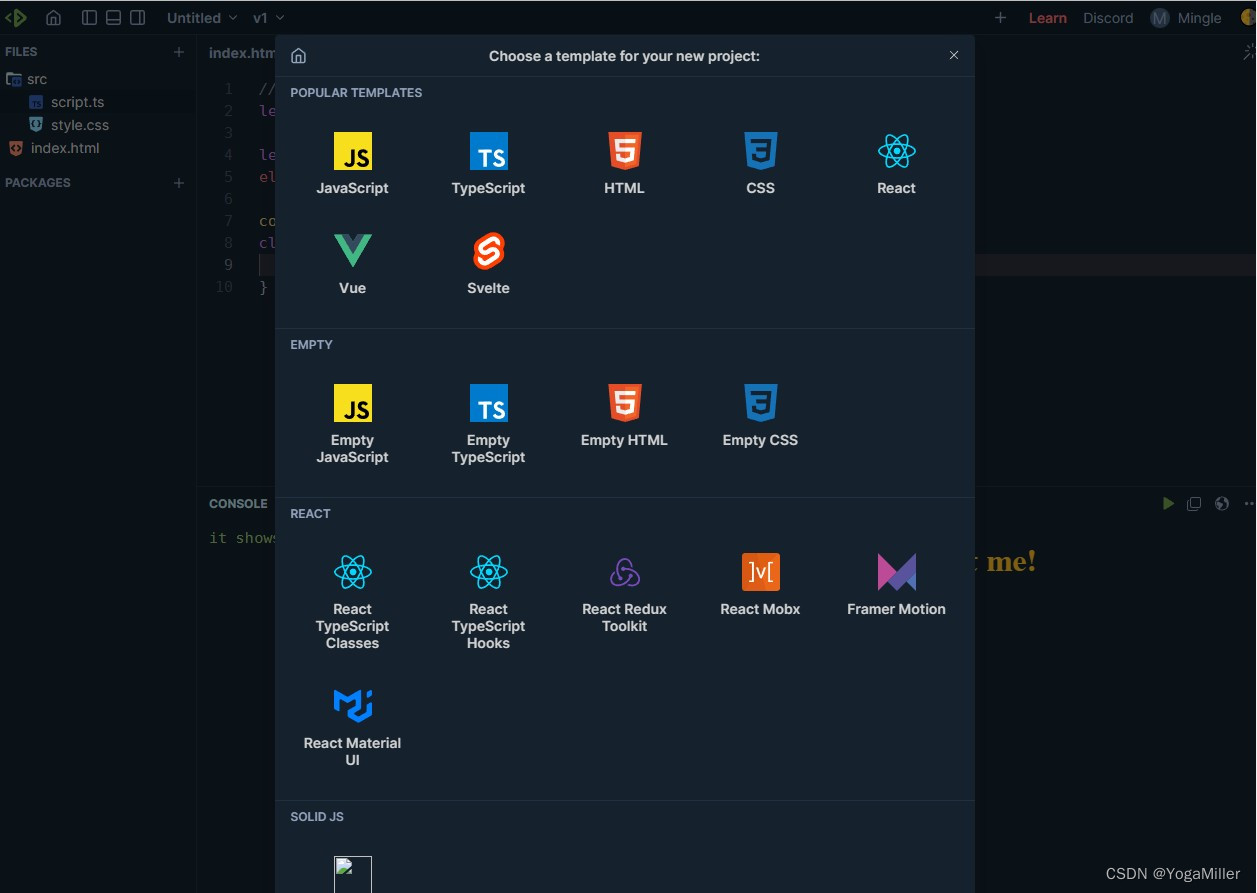Select the CSS template under Popular Templates
Image resolution: width=1257 pixels, height=893 pixels.
tap(760, 164)
